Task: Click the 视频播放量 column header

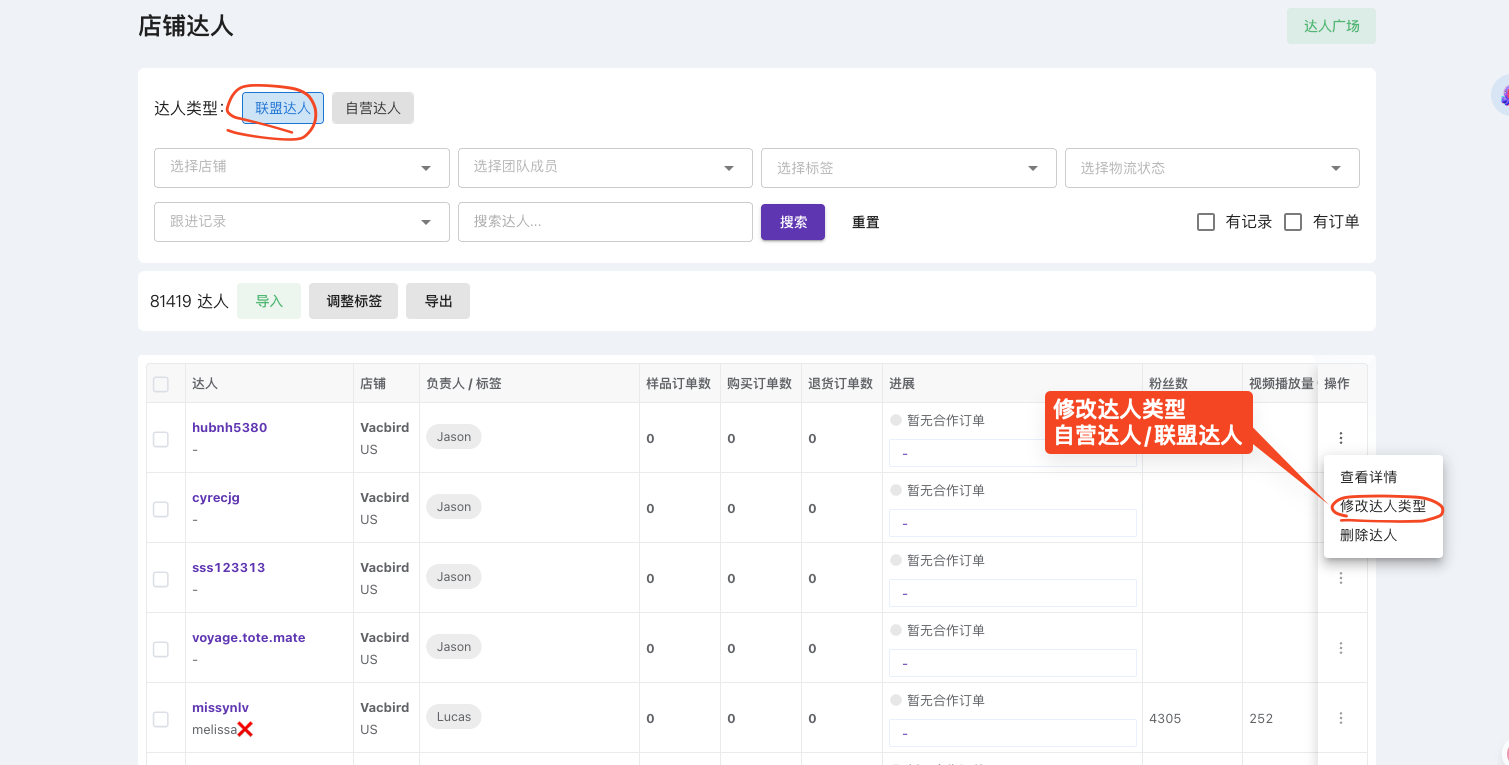Action: pyautogui.click(x=1281, y=384)
